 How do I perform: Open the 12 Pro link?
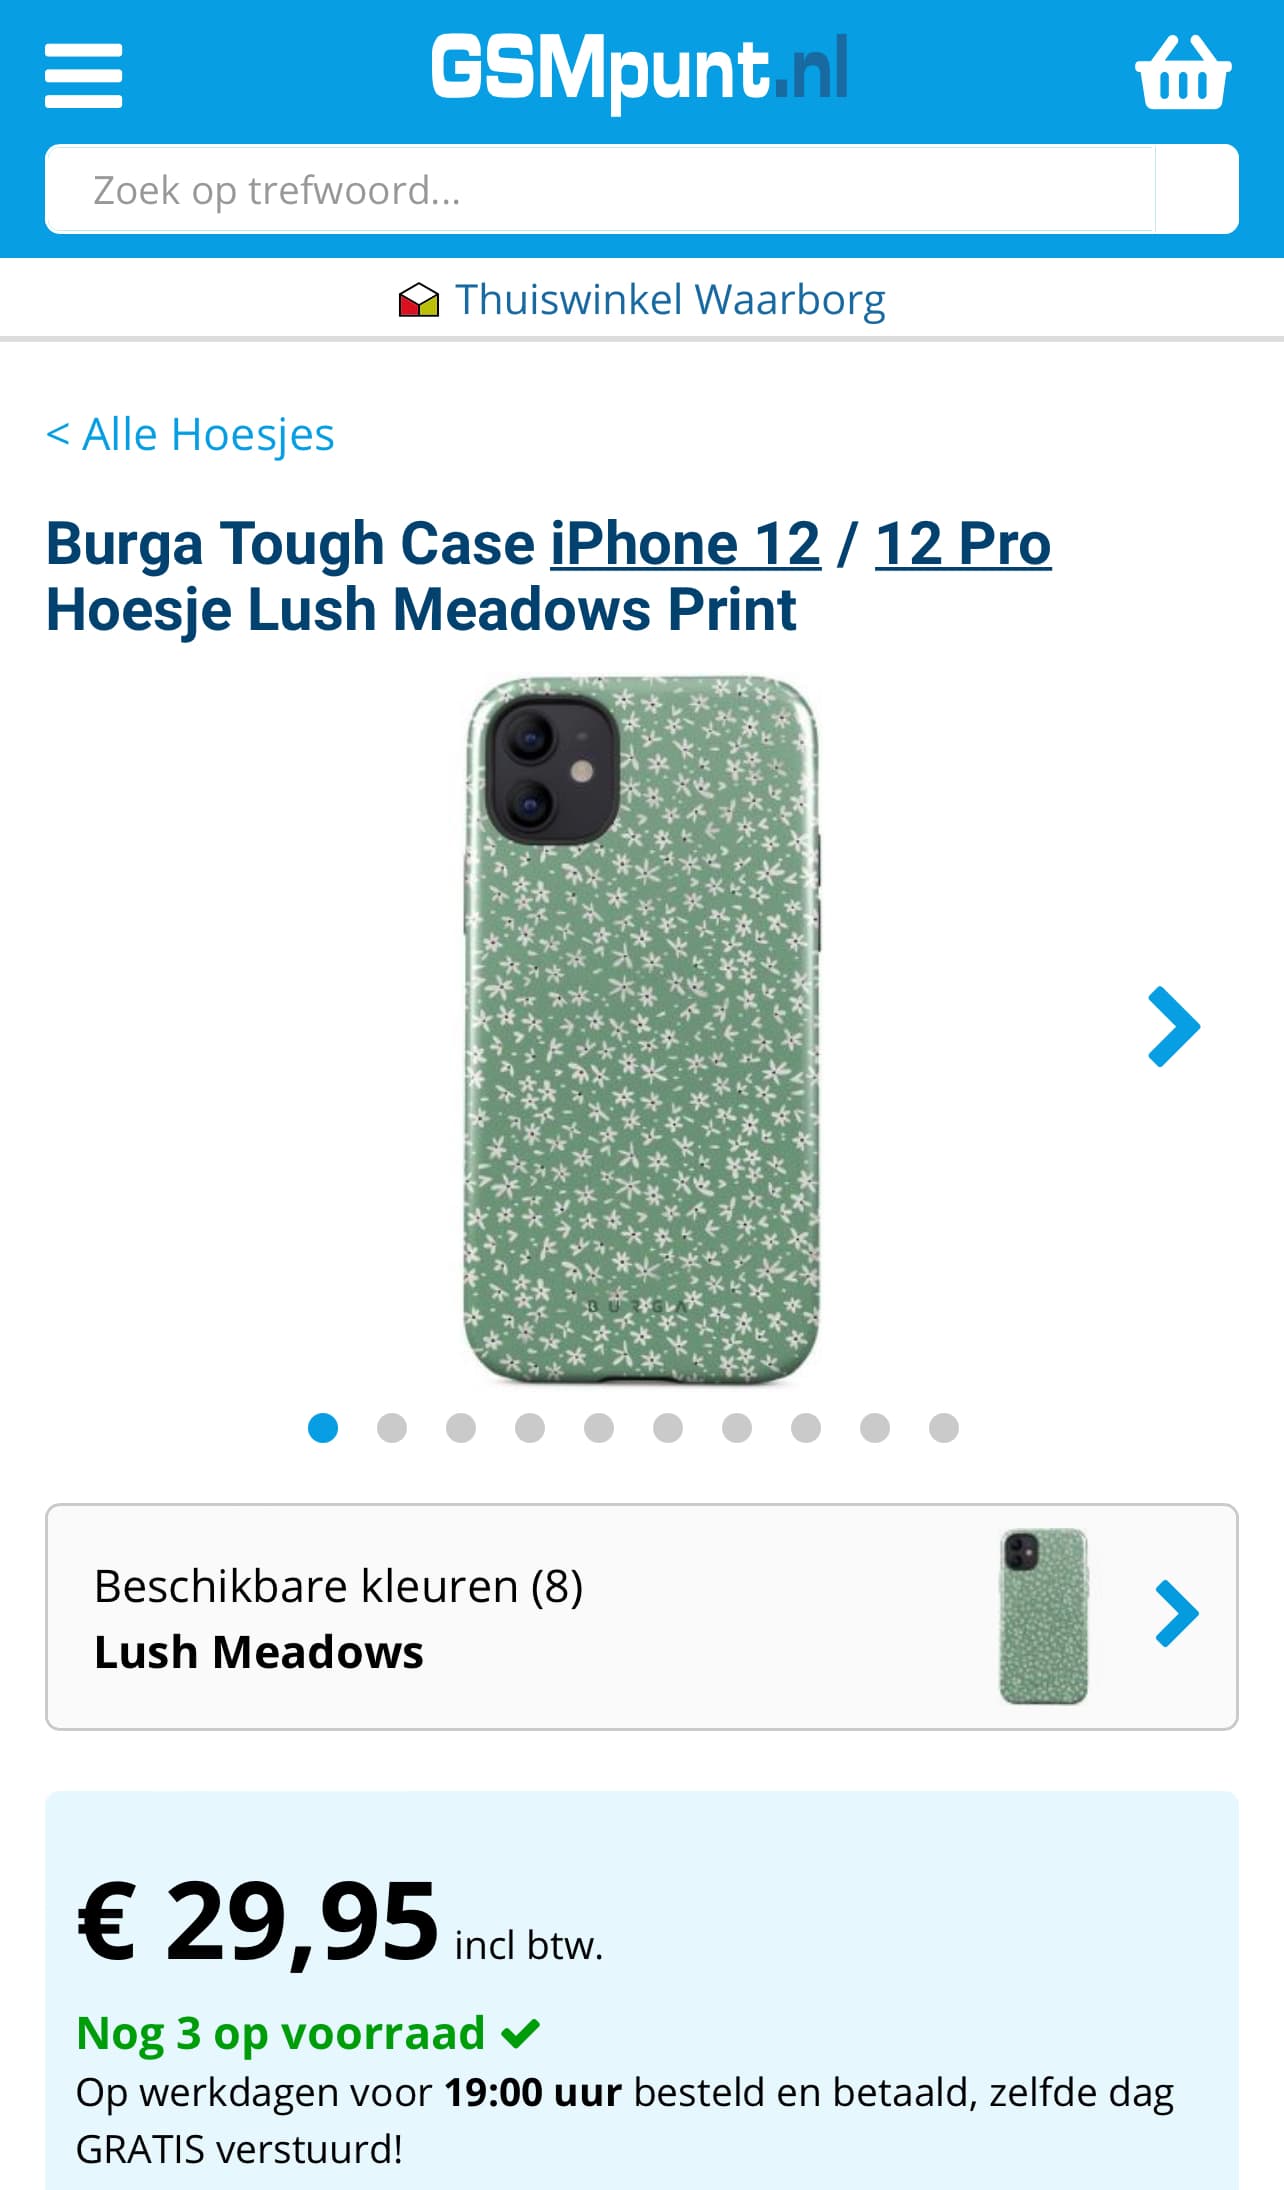coord(963,544)
